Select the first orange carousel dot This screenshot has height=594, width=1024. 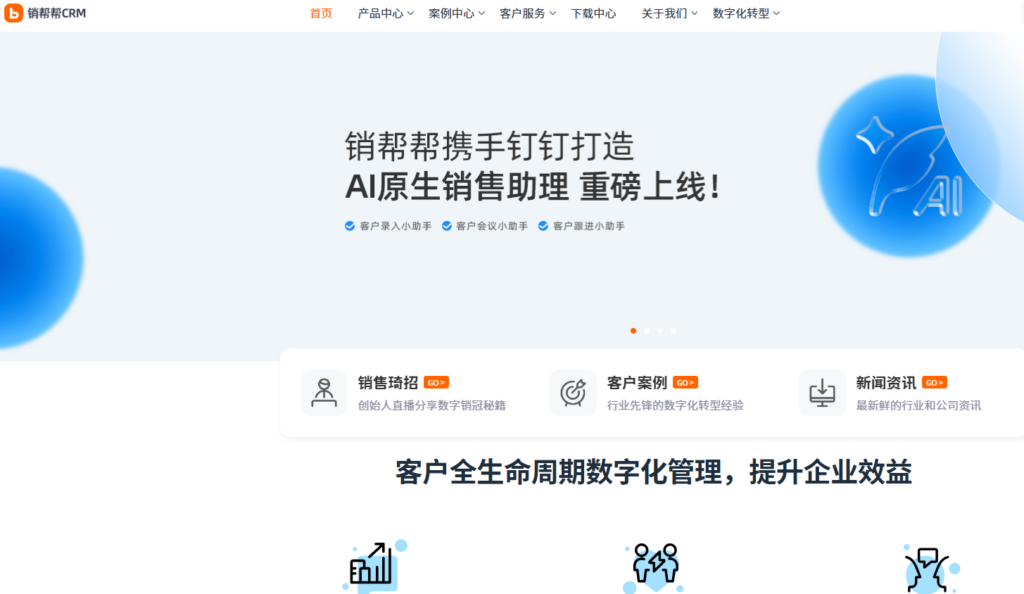[x=633, y=330]
